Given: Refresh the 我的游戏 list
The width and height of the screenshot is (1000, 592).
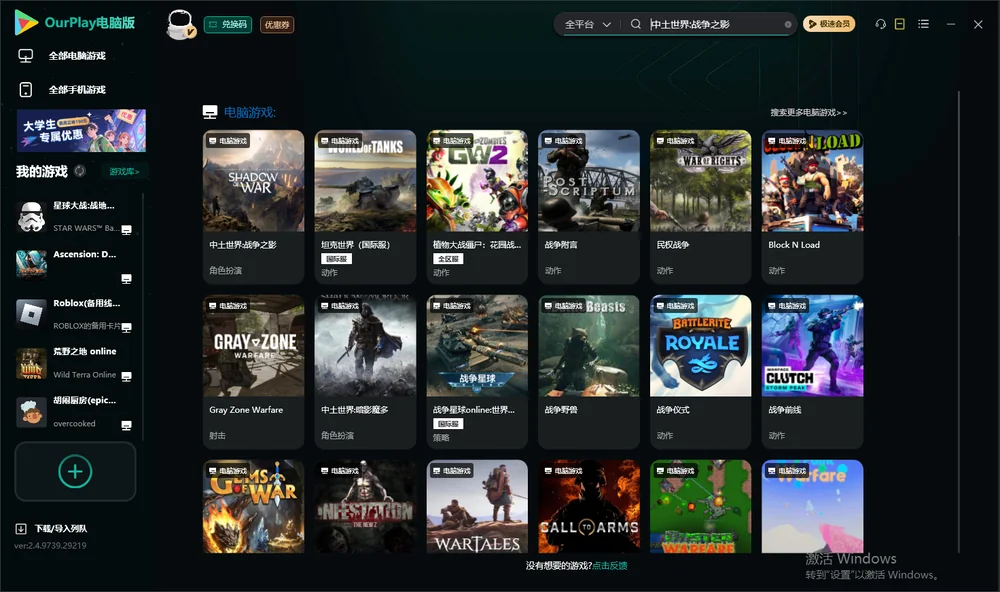Looking at the screenshot, I should (80, 171).
